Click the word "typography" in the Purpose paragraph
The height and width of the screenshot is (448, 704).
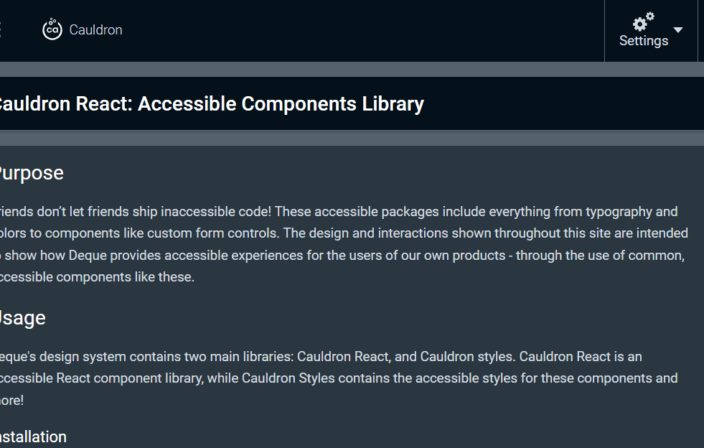613,211
